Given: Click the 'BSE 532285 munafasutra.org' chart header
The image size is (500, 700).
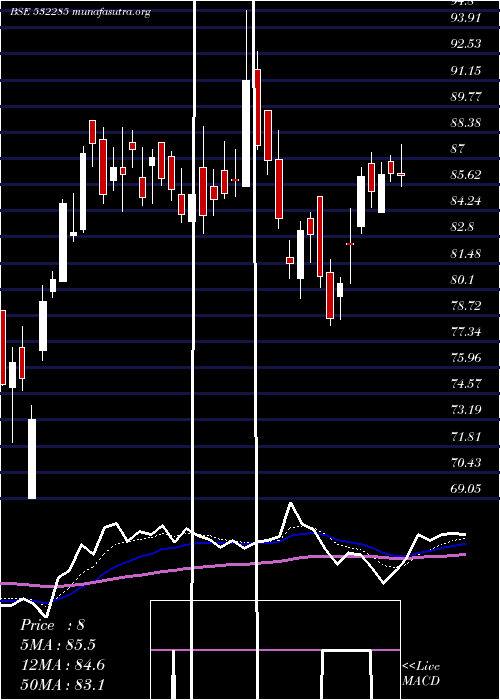Looking at the screenshot, I should [x=81, y=12].
